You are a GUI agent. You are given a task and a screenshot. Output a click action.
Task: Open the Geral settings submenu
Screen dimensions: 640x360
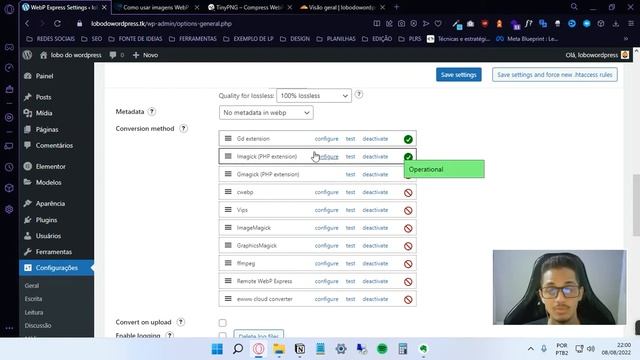point(32,286)
